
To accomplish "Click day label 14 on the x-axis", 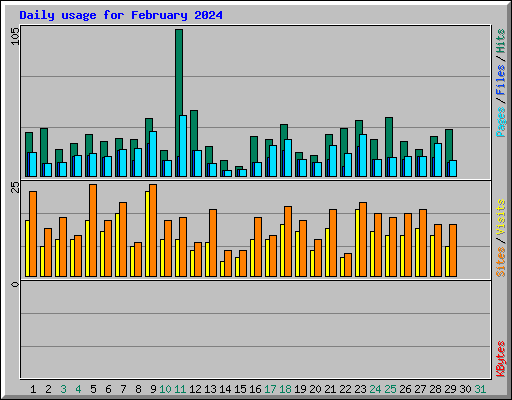I will pyautogui.click(x=225, y=389).
